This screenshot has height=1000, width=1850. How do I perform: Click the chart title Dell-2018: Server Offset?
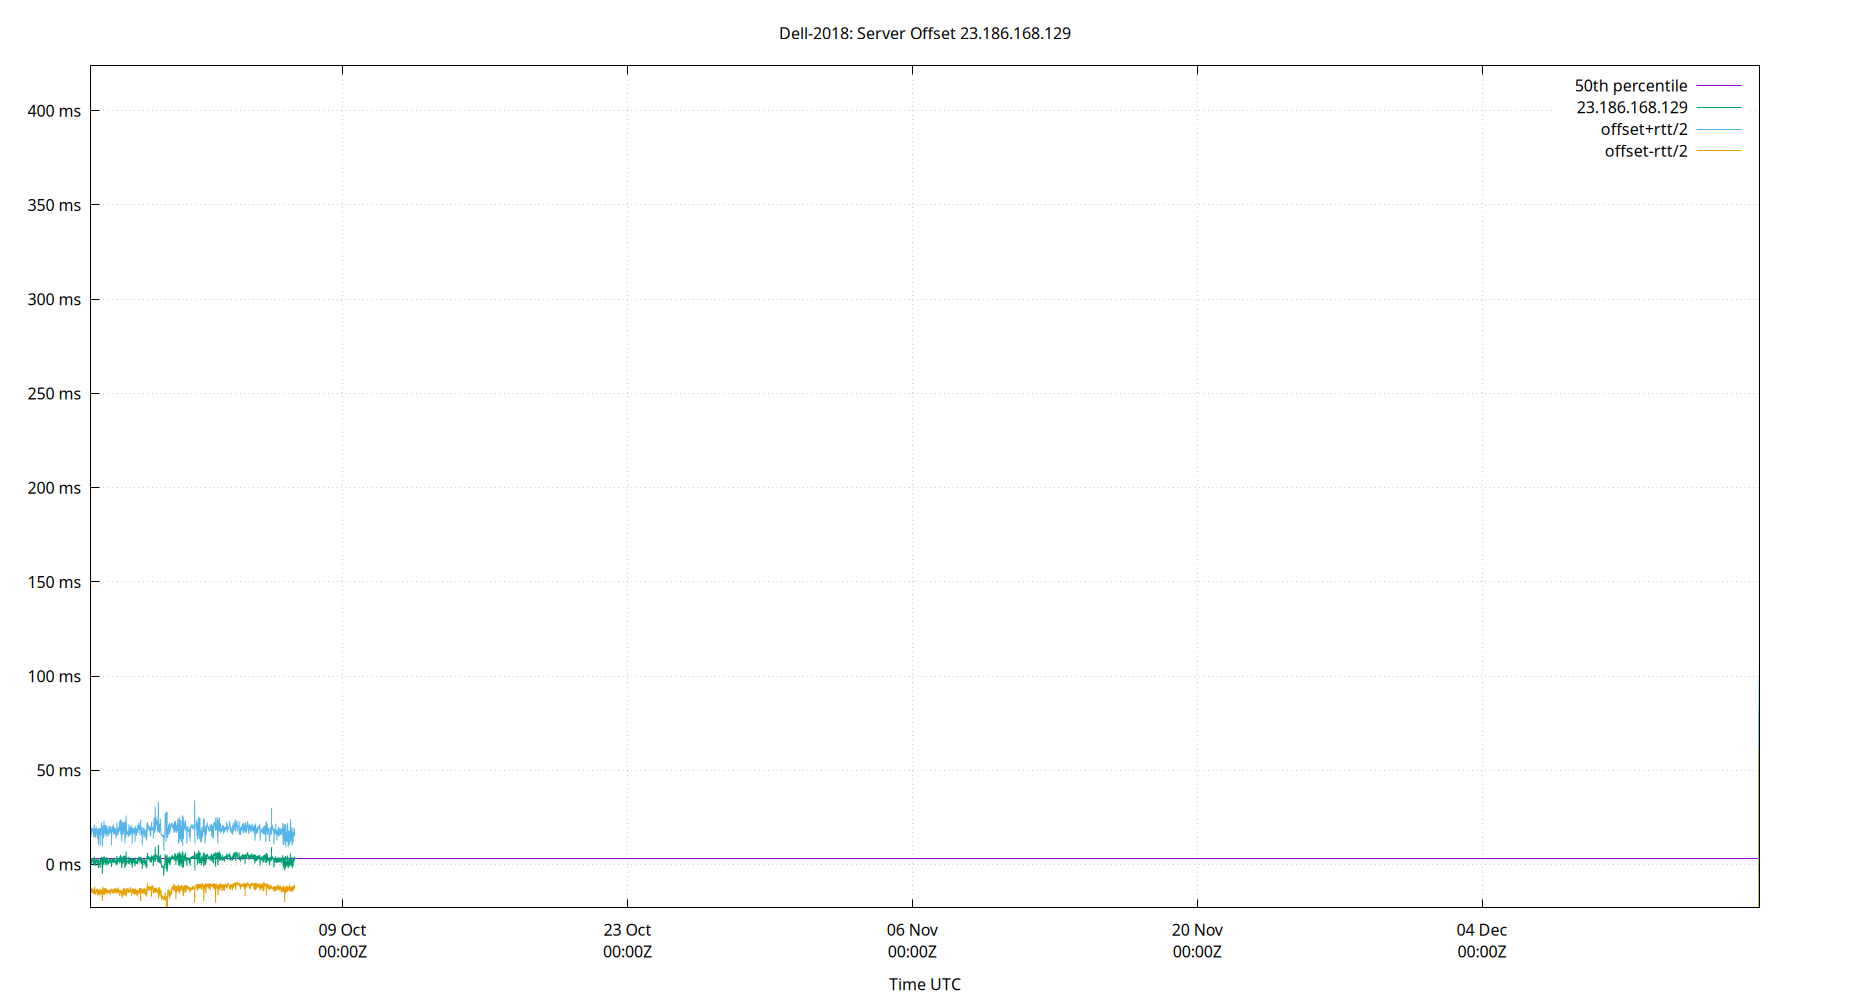[924, 33]
